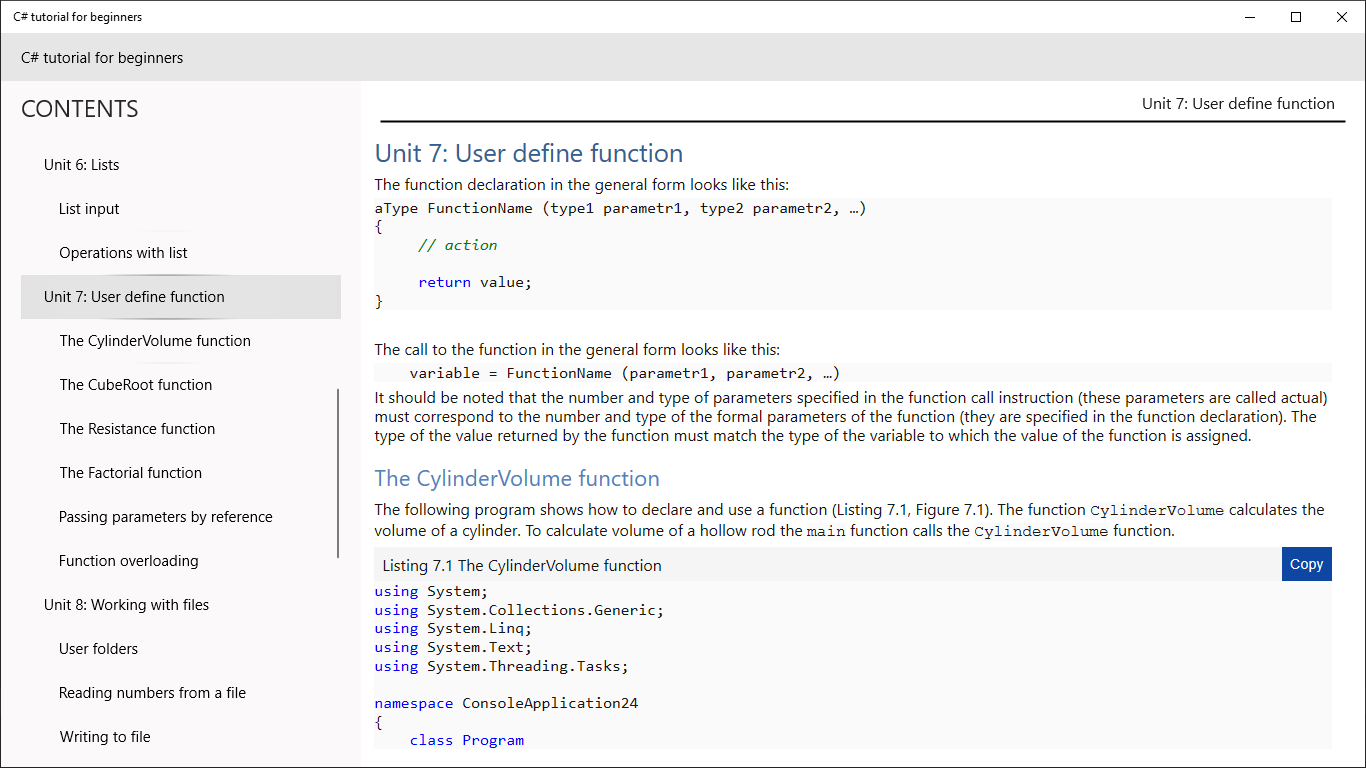Open The Resistance function entry

click(137, 429)
